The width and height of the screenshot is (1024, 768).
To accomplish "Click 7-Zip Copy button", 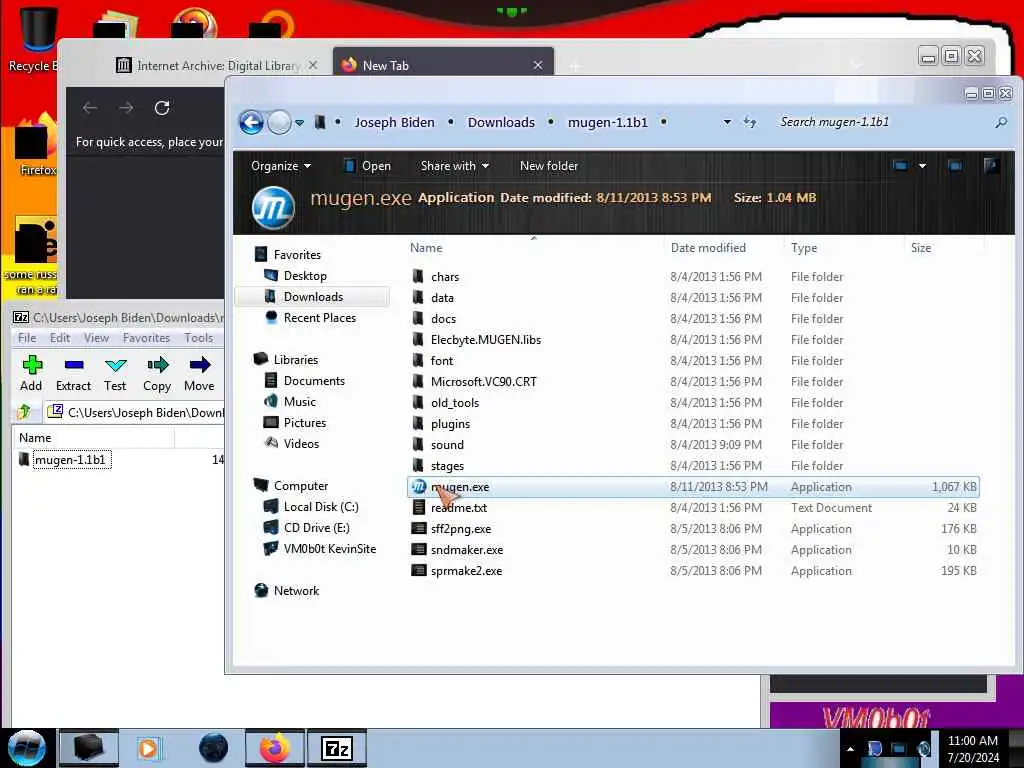I will tap(157, 374).
